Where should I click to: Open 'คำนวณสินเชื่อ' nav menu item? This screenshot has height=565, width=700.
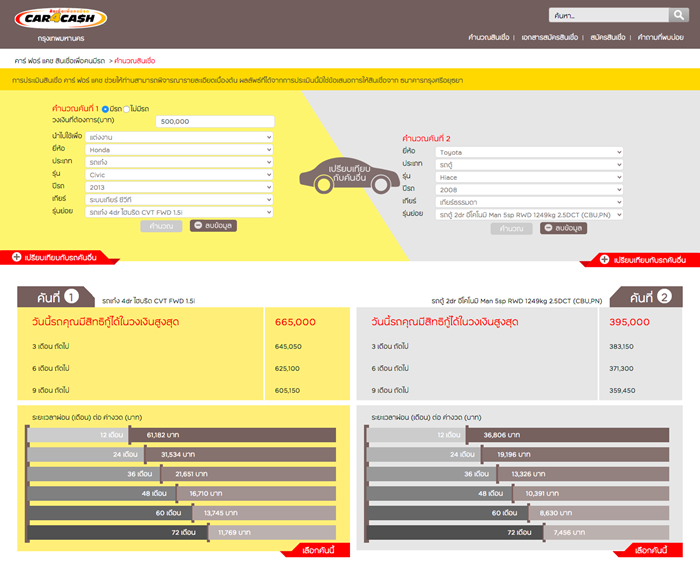[x=489, y=37]
